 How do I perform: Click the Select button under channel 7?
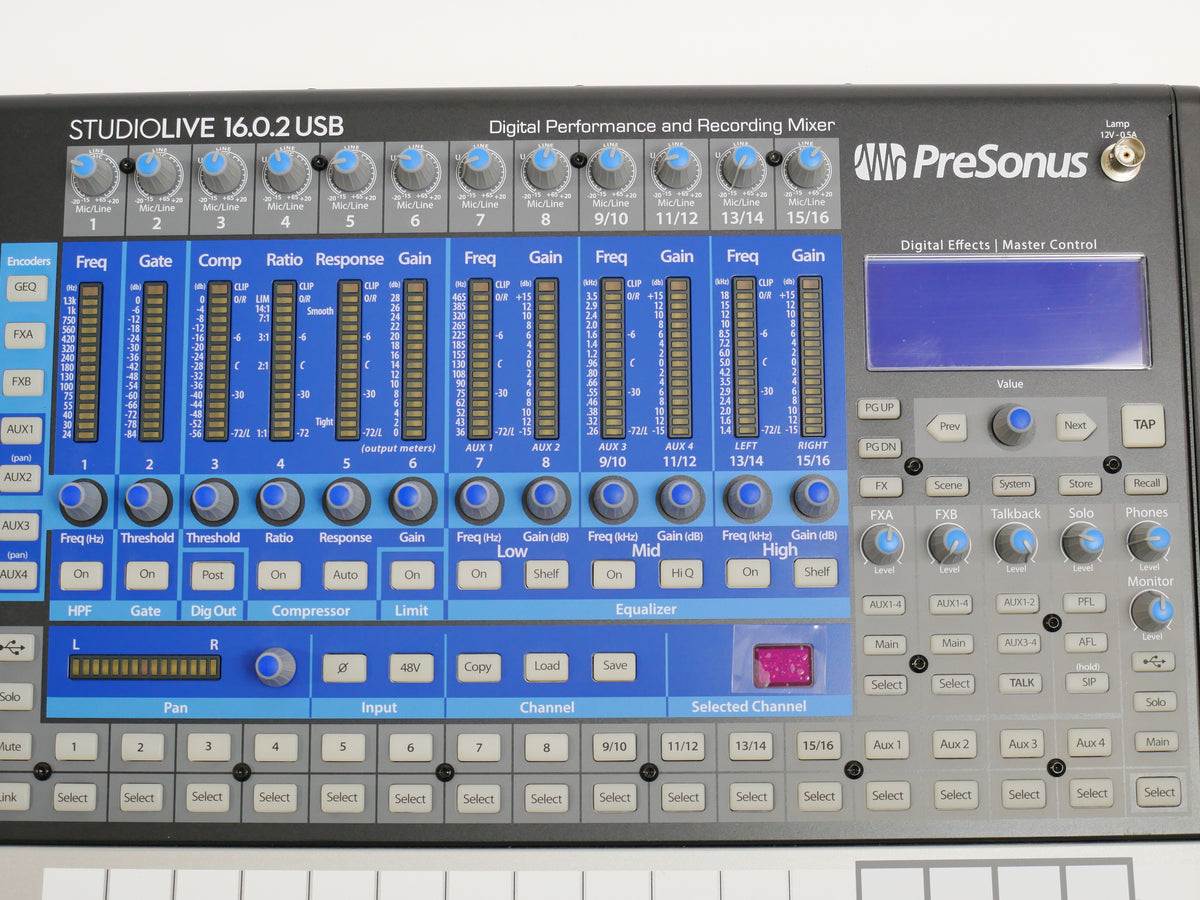pyautogui.click(x=478, y=798)
